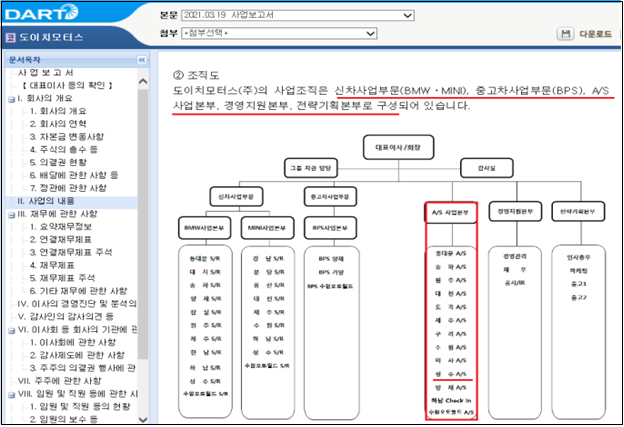Select 1. 회사의 개요 in the tree
Image resolution: width=624 pixels, height=427 pixels.
[x=58, y=111]
